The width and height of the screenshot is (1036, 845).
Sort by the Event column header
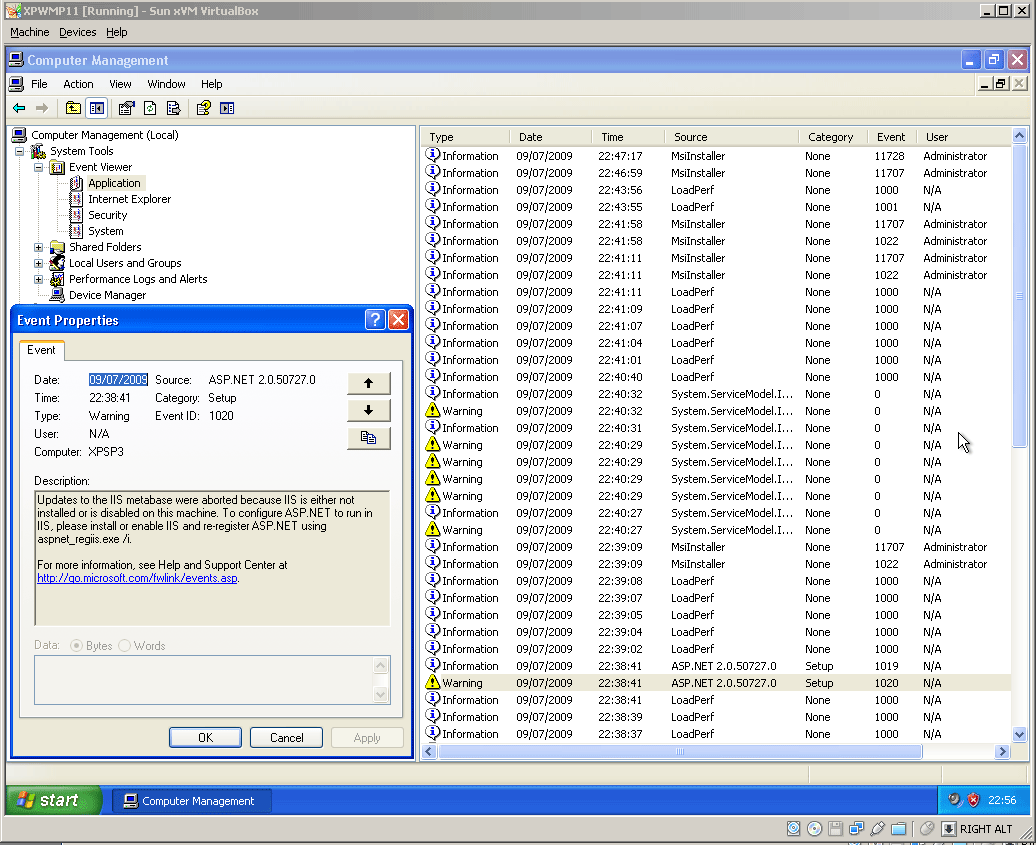pos(892,137)
